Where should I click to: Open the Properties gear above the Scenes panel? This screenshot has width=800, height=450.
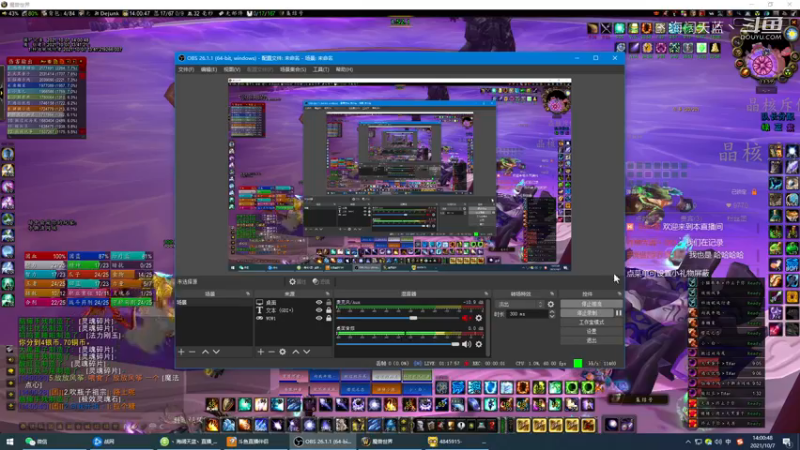pyautogui.click(x=297, y=282)
